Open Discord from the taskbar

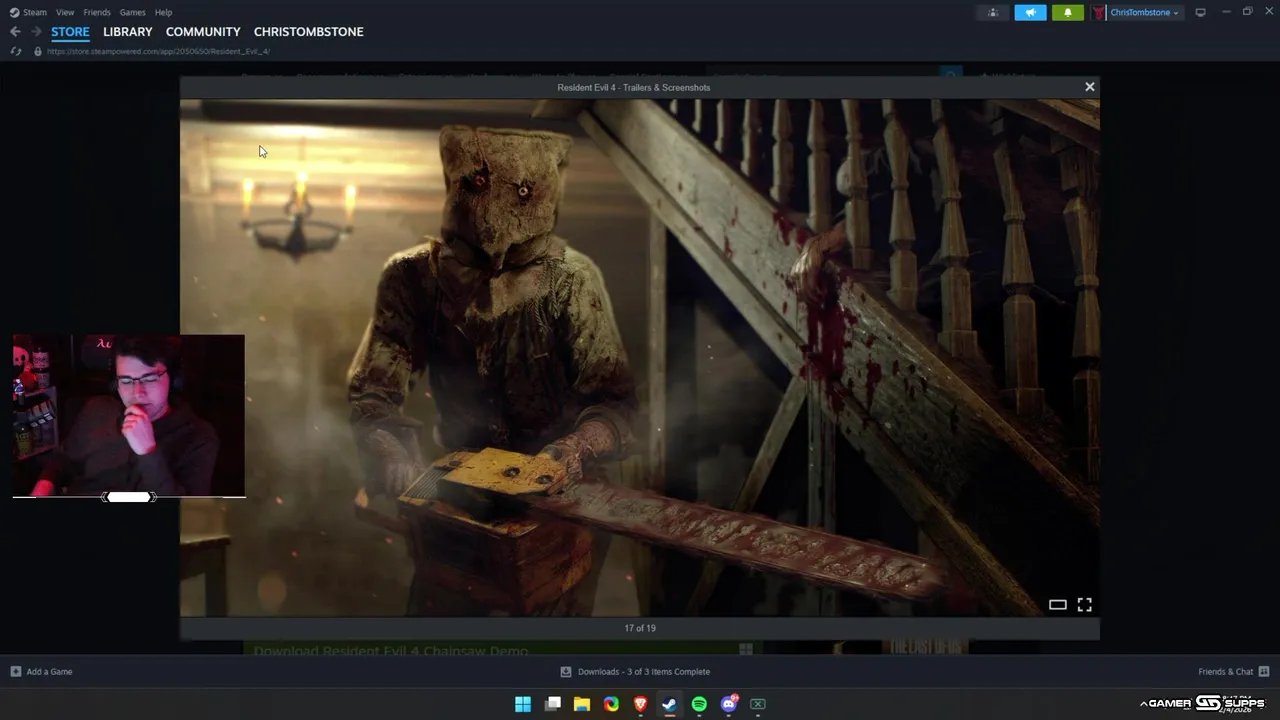click(x=729, y=704)
